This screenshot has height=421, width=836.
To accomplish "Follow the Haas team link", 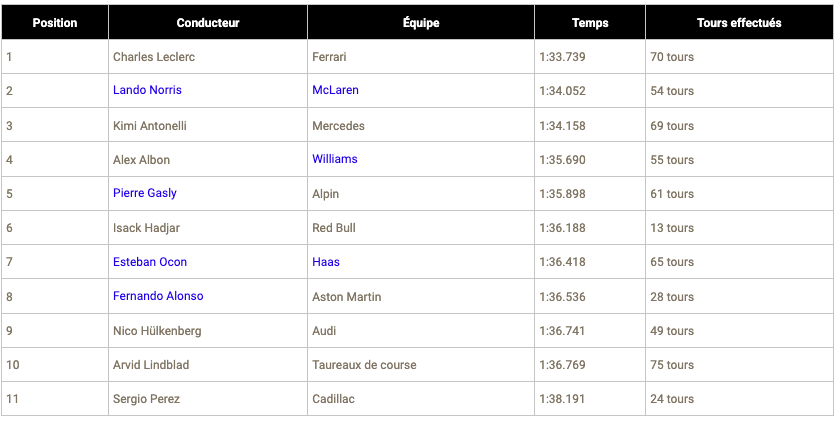I will coord(325,262).
